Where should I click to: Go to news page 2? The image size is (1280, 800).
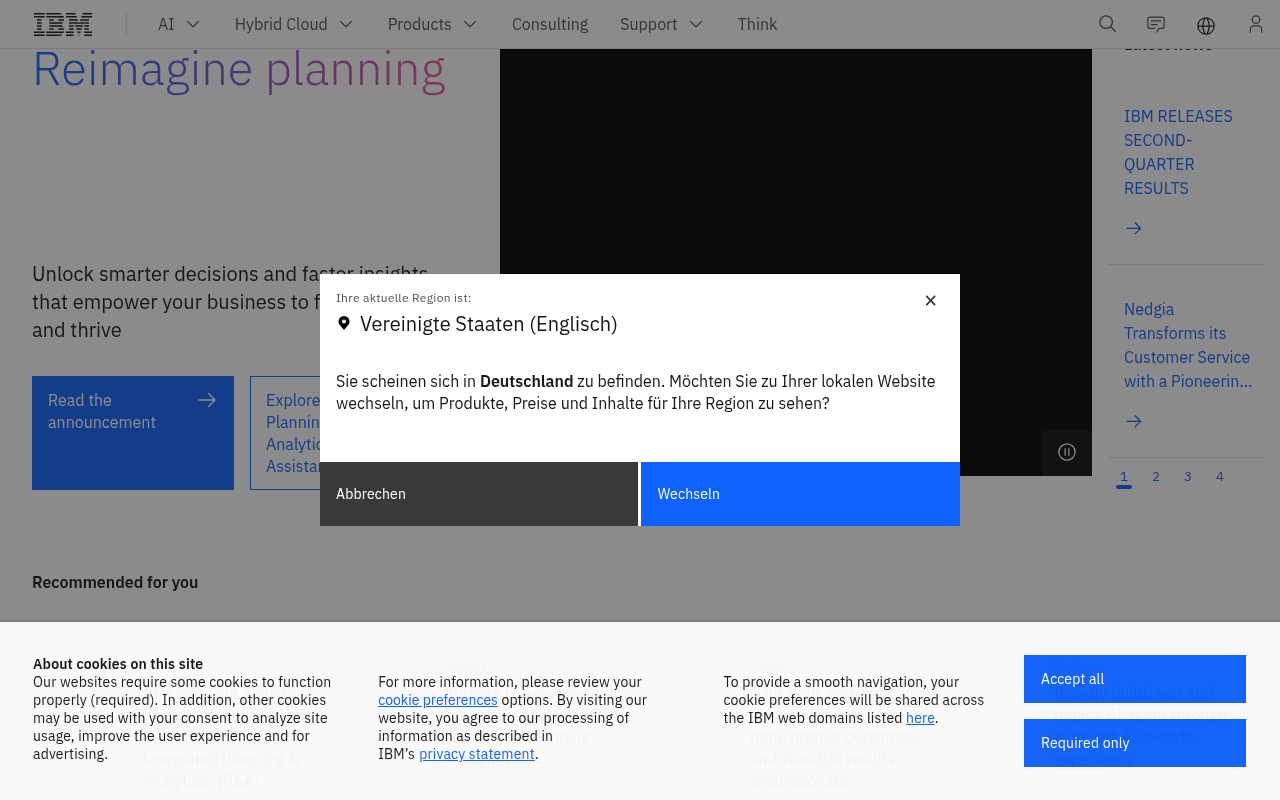1156,477
